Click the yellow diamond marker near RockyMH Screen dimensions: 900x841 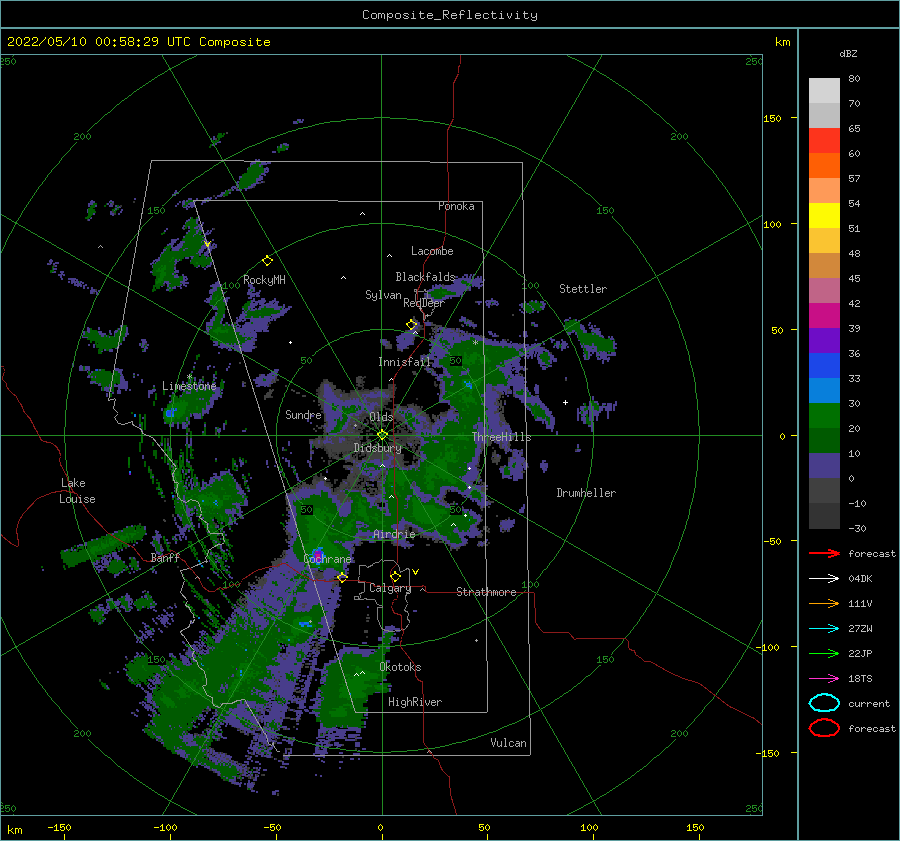(267, 261)
